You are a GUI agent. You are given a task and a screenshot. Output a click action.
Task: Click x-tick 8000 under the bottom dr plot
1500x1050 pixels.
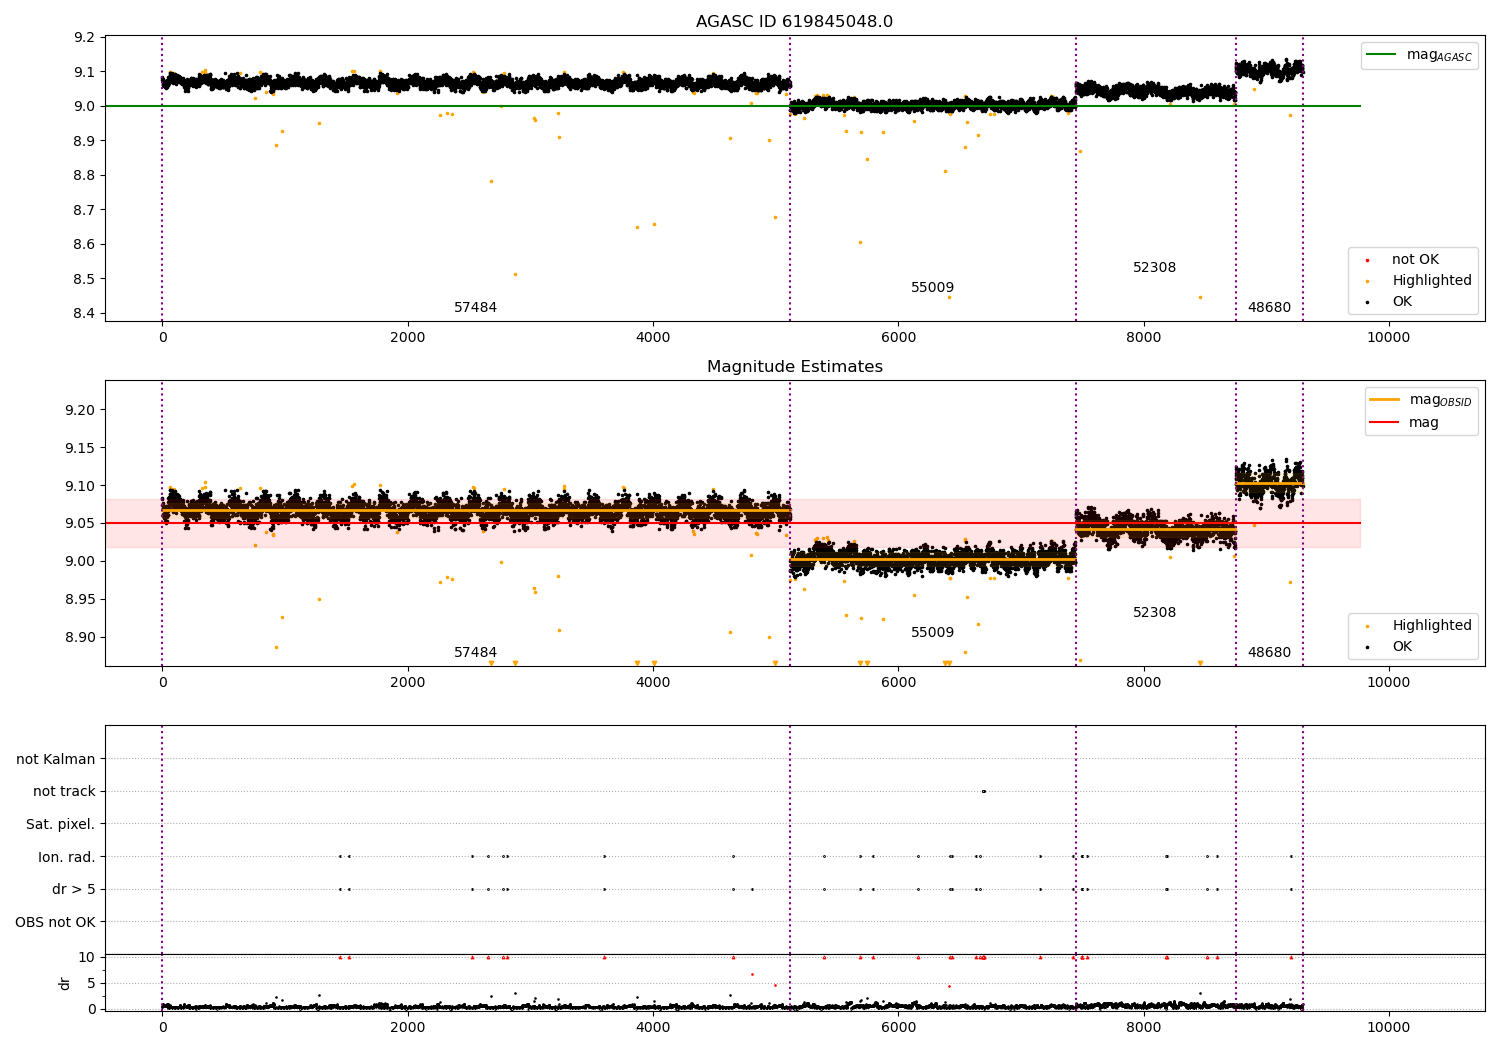pos(1144,1028)
